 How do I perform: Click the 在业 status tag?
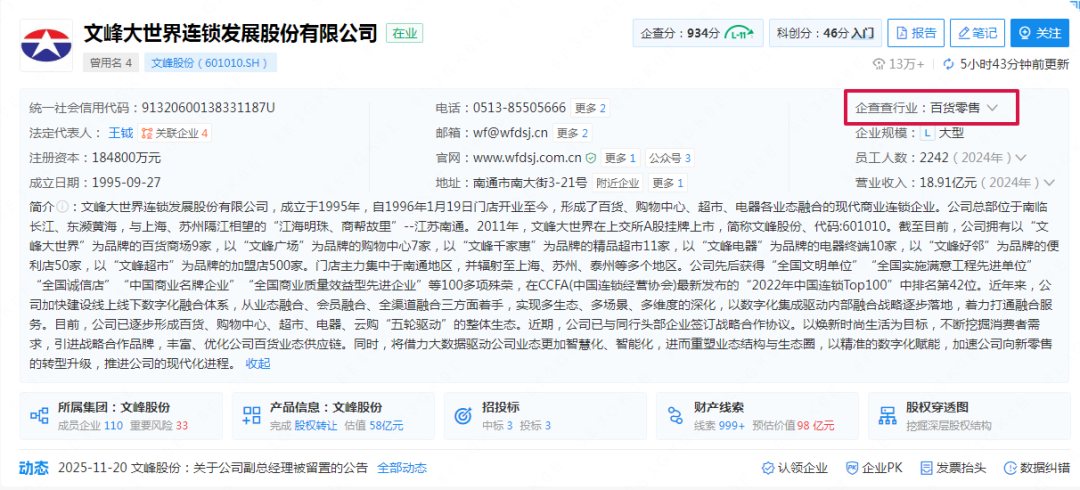404,33
